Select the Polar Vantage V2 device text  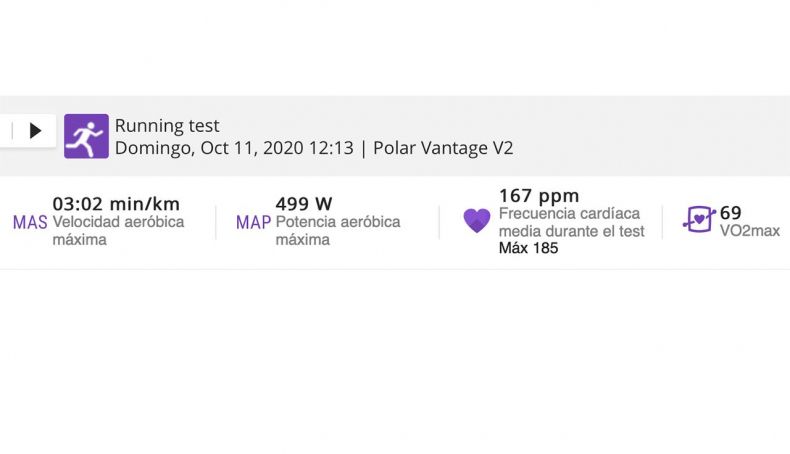coord(443,148)
